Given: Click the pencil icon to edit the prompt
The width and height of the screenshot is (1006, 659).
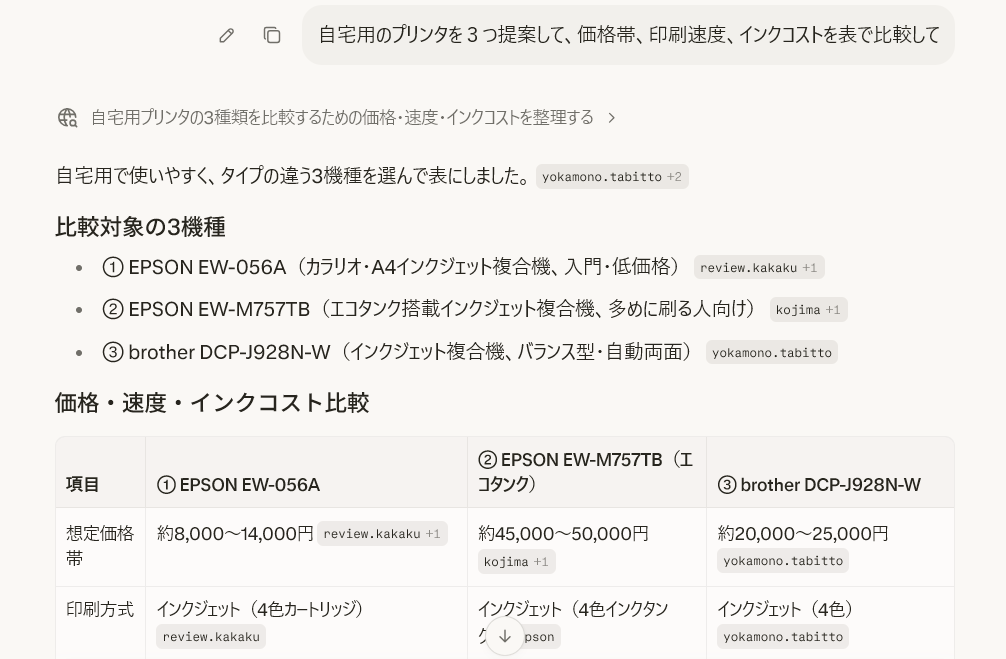Looking at the screenshot, I should (x=226, y=35).
